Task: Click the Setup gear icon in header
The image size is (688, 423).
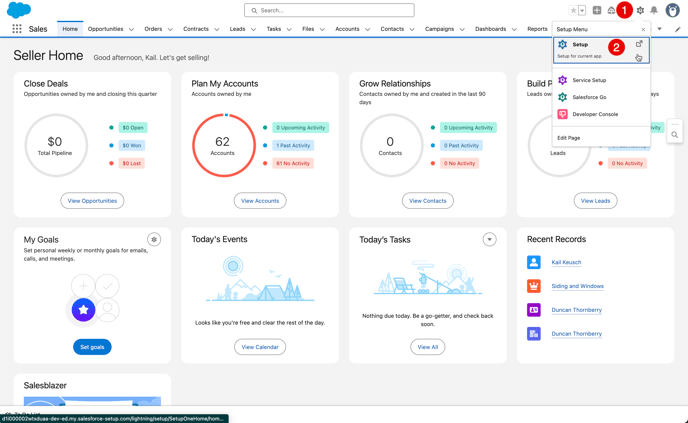Action: (641, 10)
